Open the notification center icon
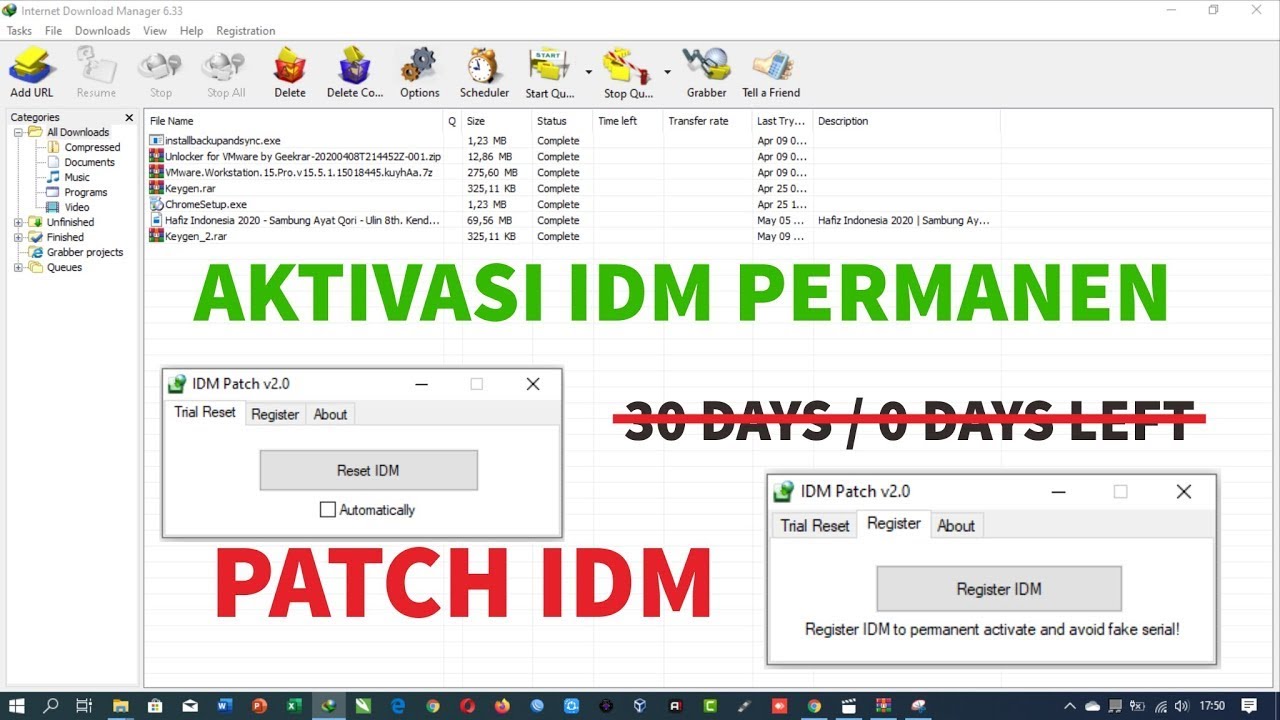Image resolution: width=1280 pixels, height=720 pixels. 1249,705
